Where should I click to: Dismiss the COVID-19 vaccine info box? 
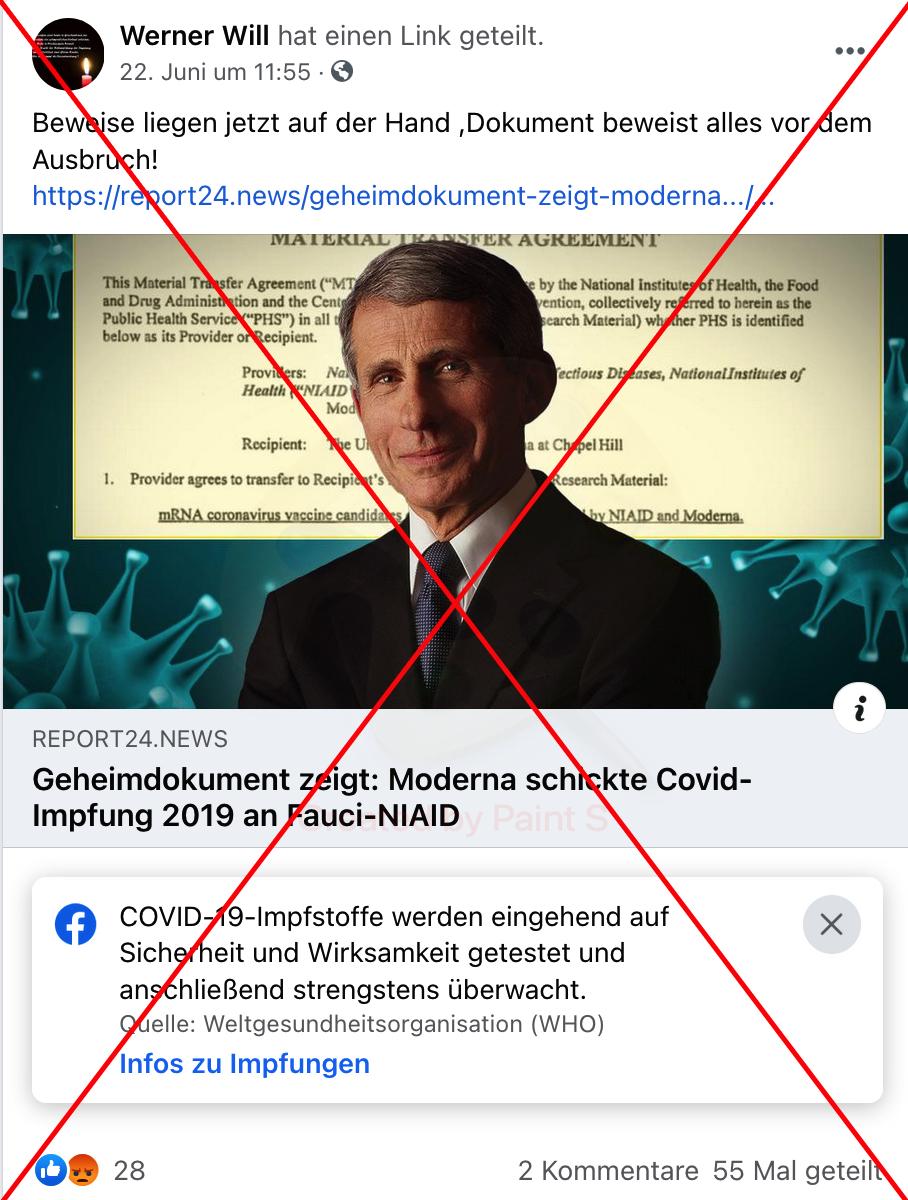831,924
